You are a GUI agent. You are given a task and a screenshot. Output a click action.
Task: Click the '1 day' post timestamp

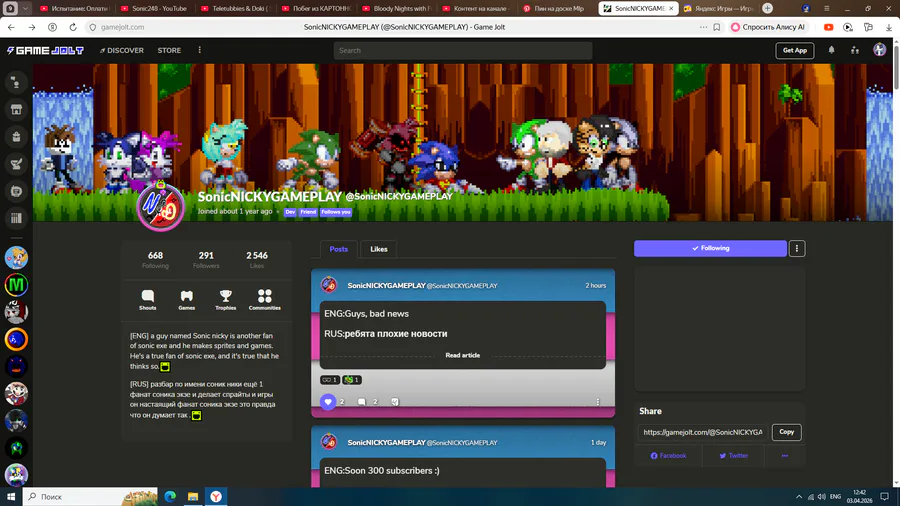[x=598, y=442]
